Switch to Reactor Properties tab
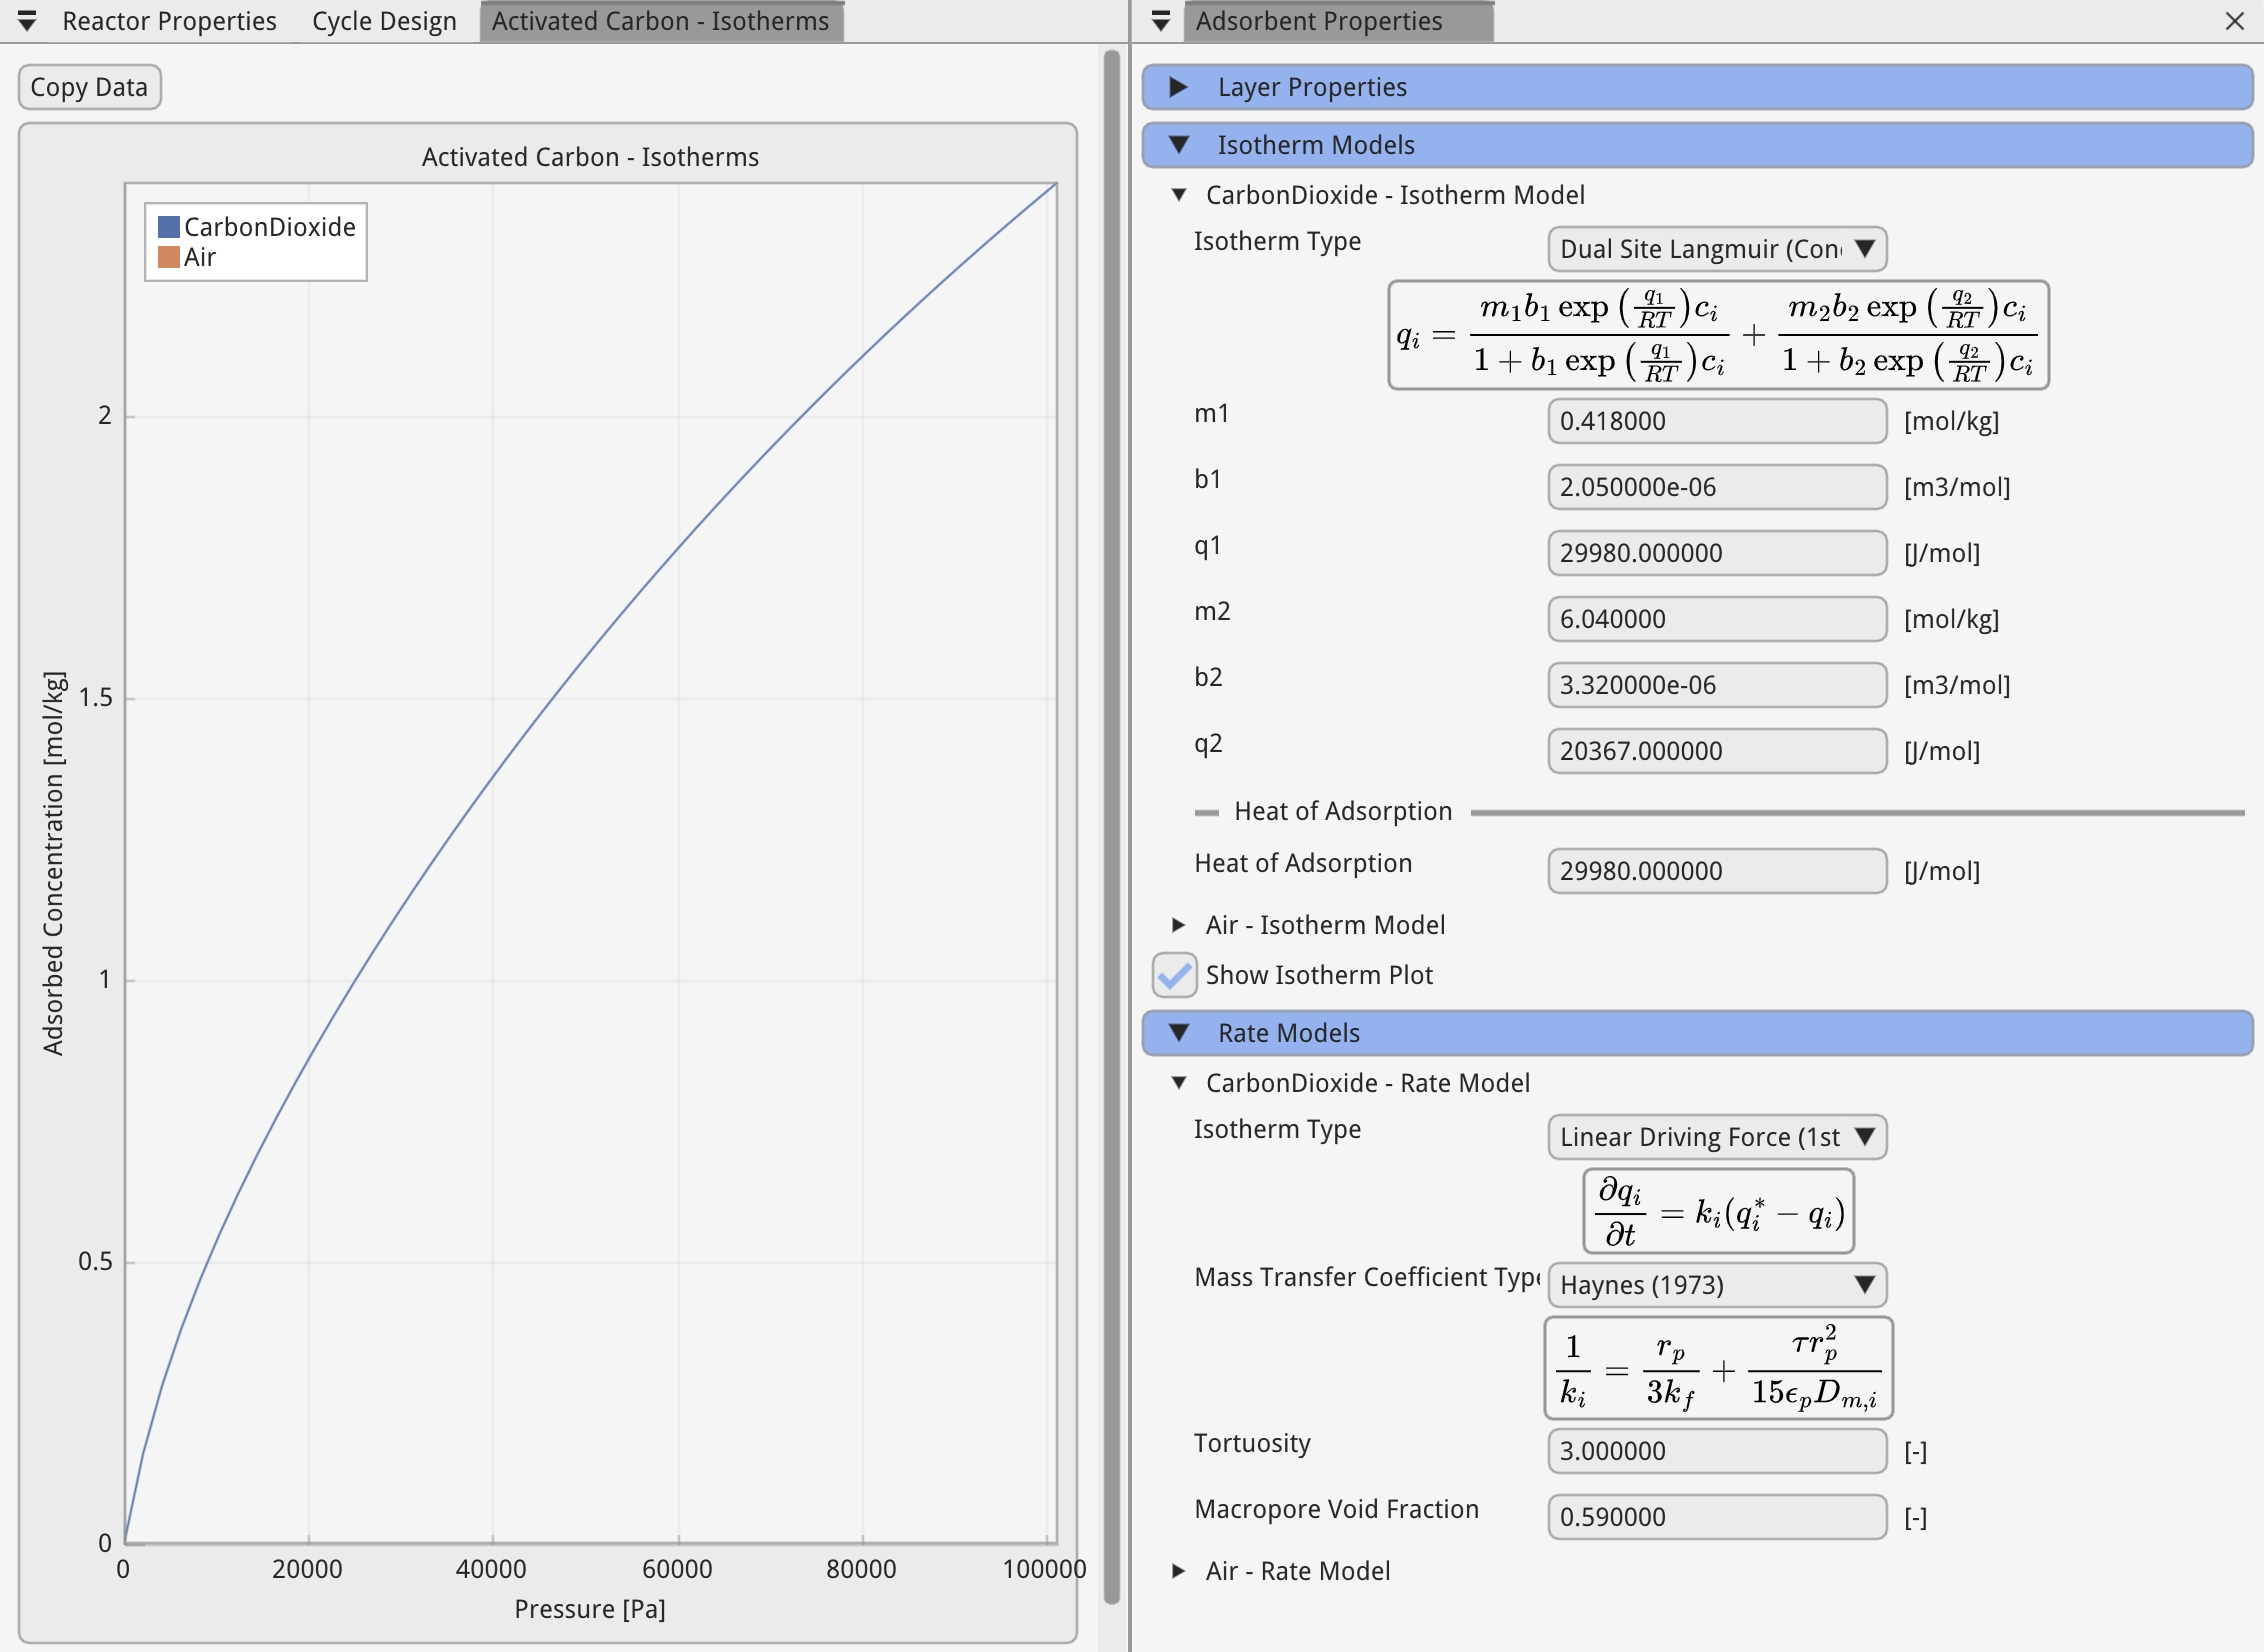2264x1652 pixels. click(169, 21)
